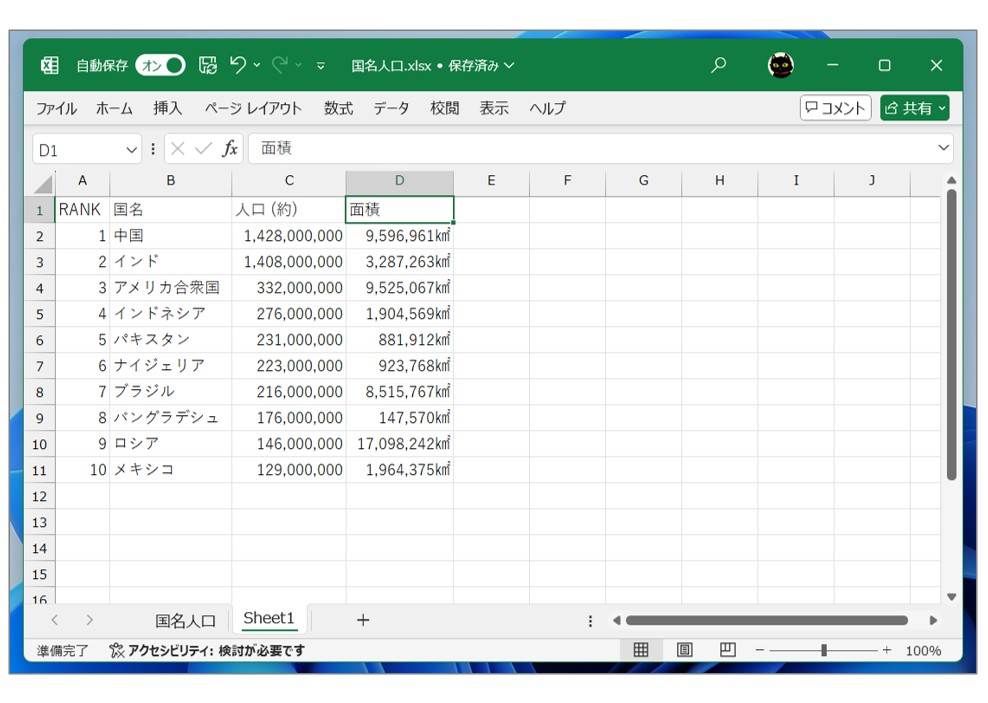Select the RANK header cell

coord(83,210)
